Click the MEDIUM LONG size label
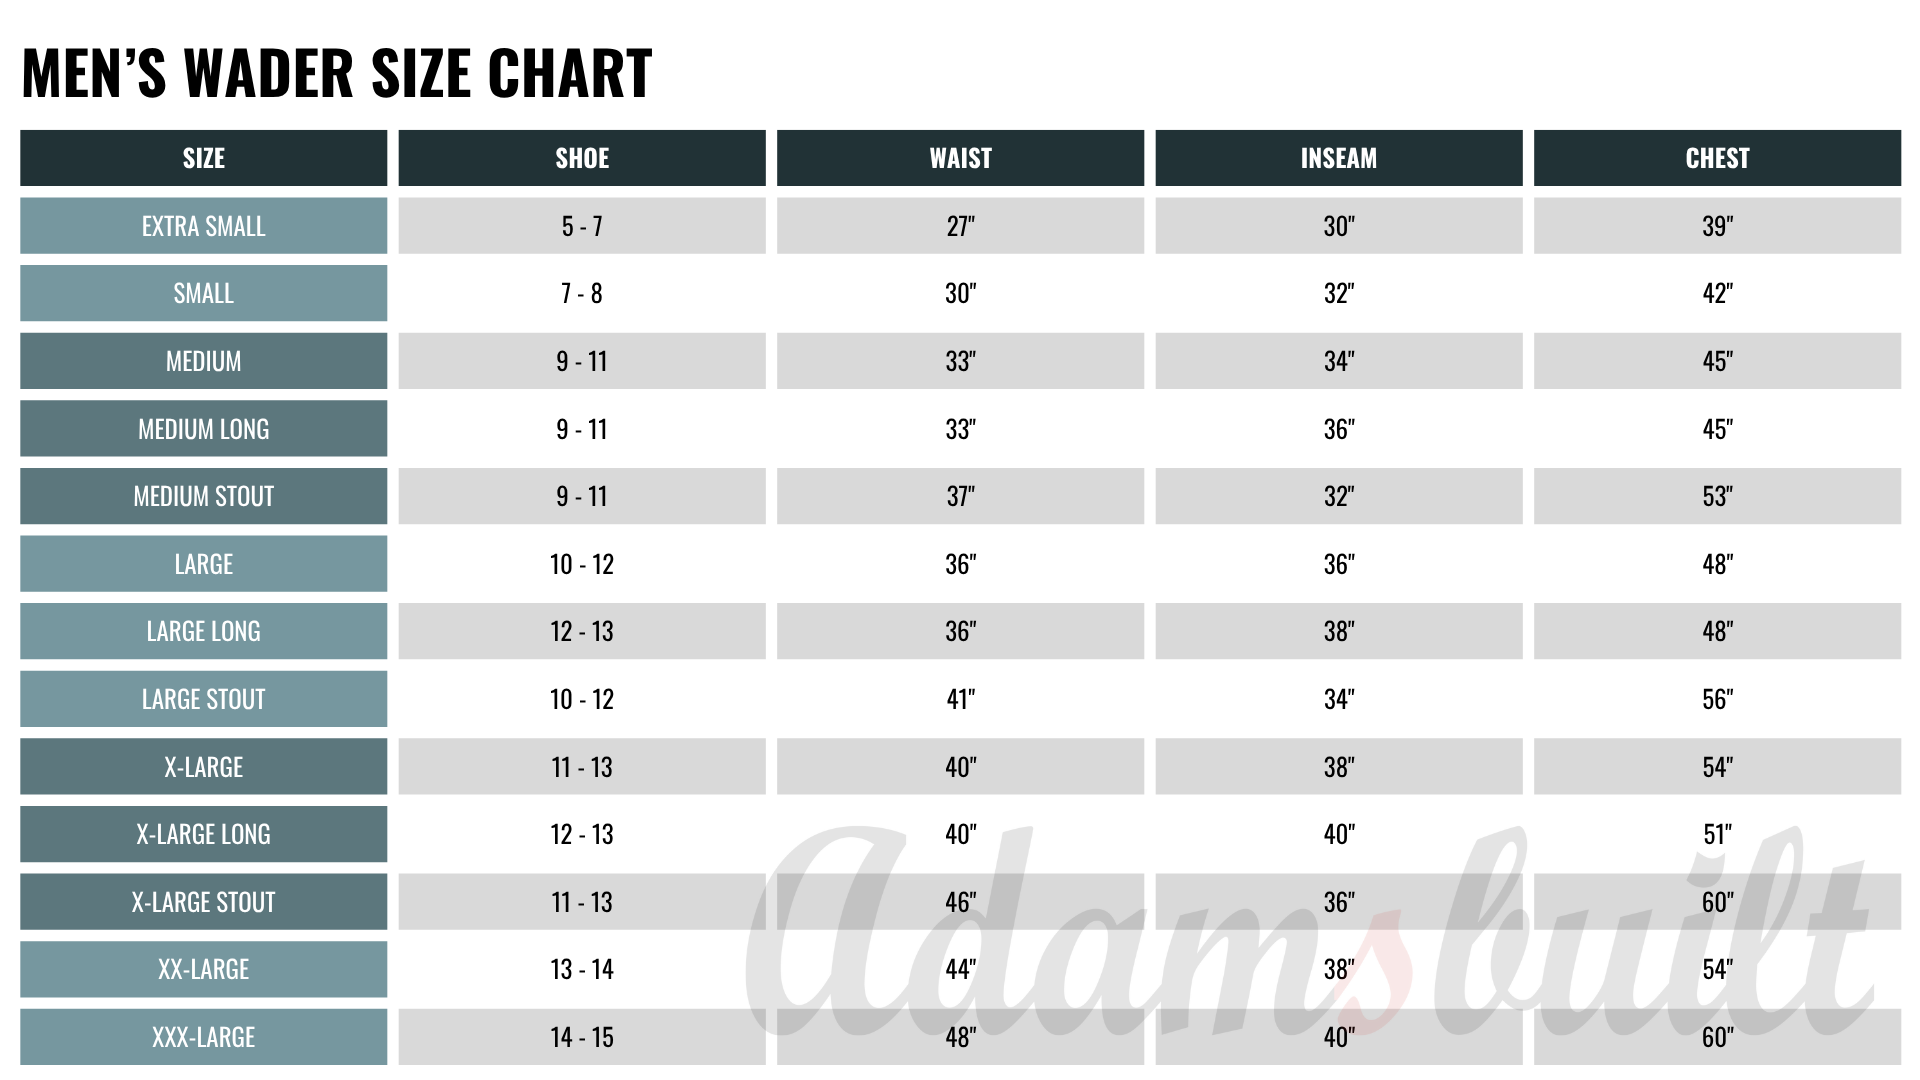Image resolution: width=1920 pixels, height=1080 pixels. (x=203, y=429)
